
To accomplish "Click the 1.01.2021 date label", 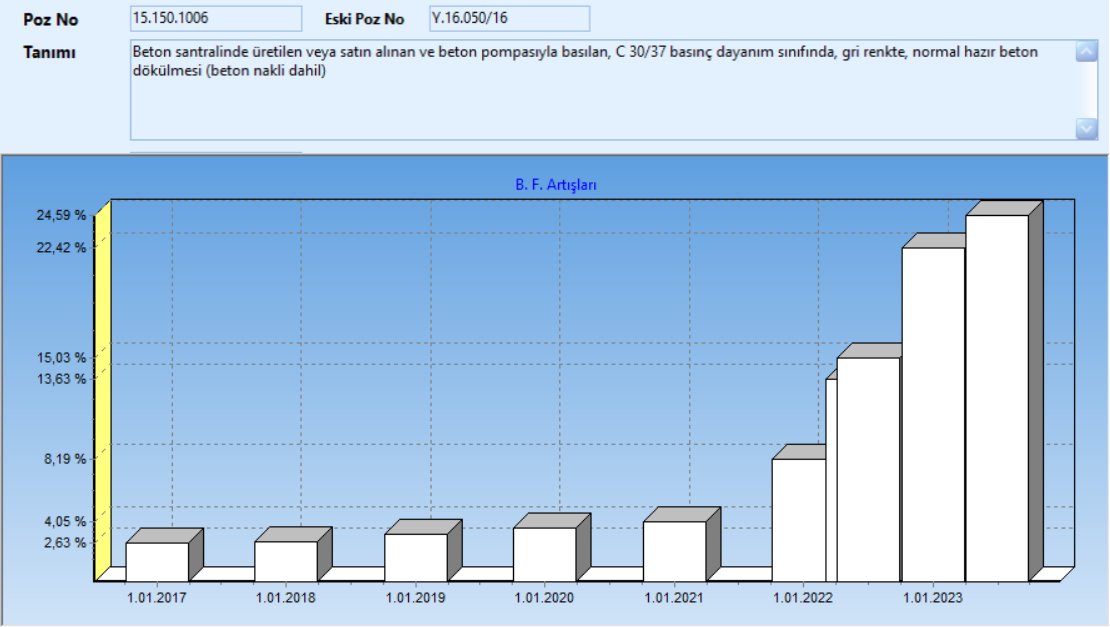I will pyautogui.click(x=675, y=598).
